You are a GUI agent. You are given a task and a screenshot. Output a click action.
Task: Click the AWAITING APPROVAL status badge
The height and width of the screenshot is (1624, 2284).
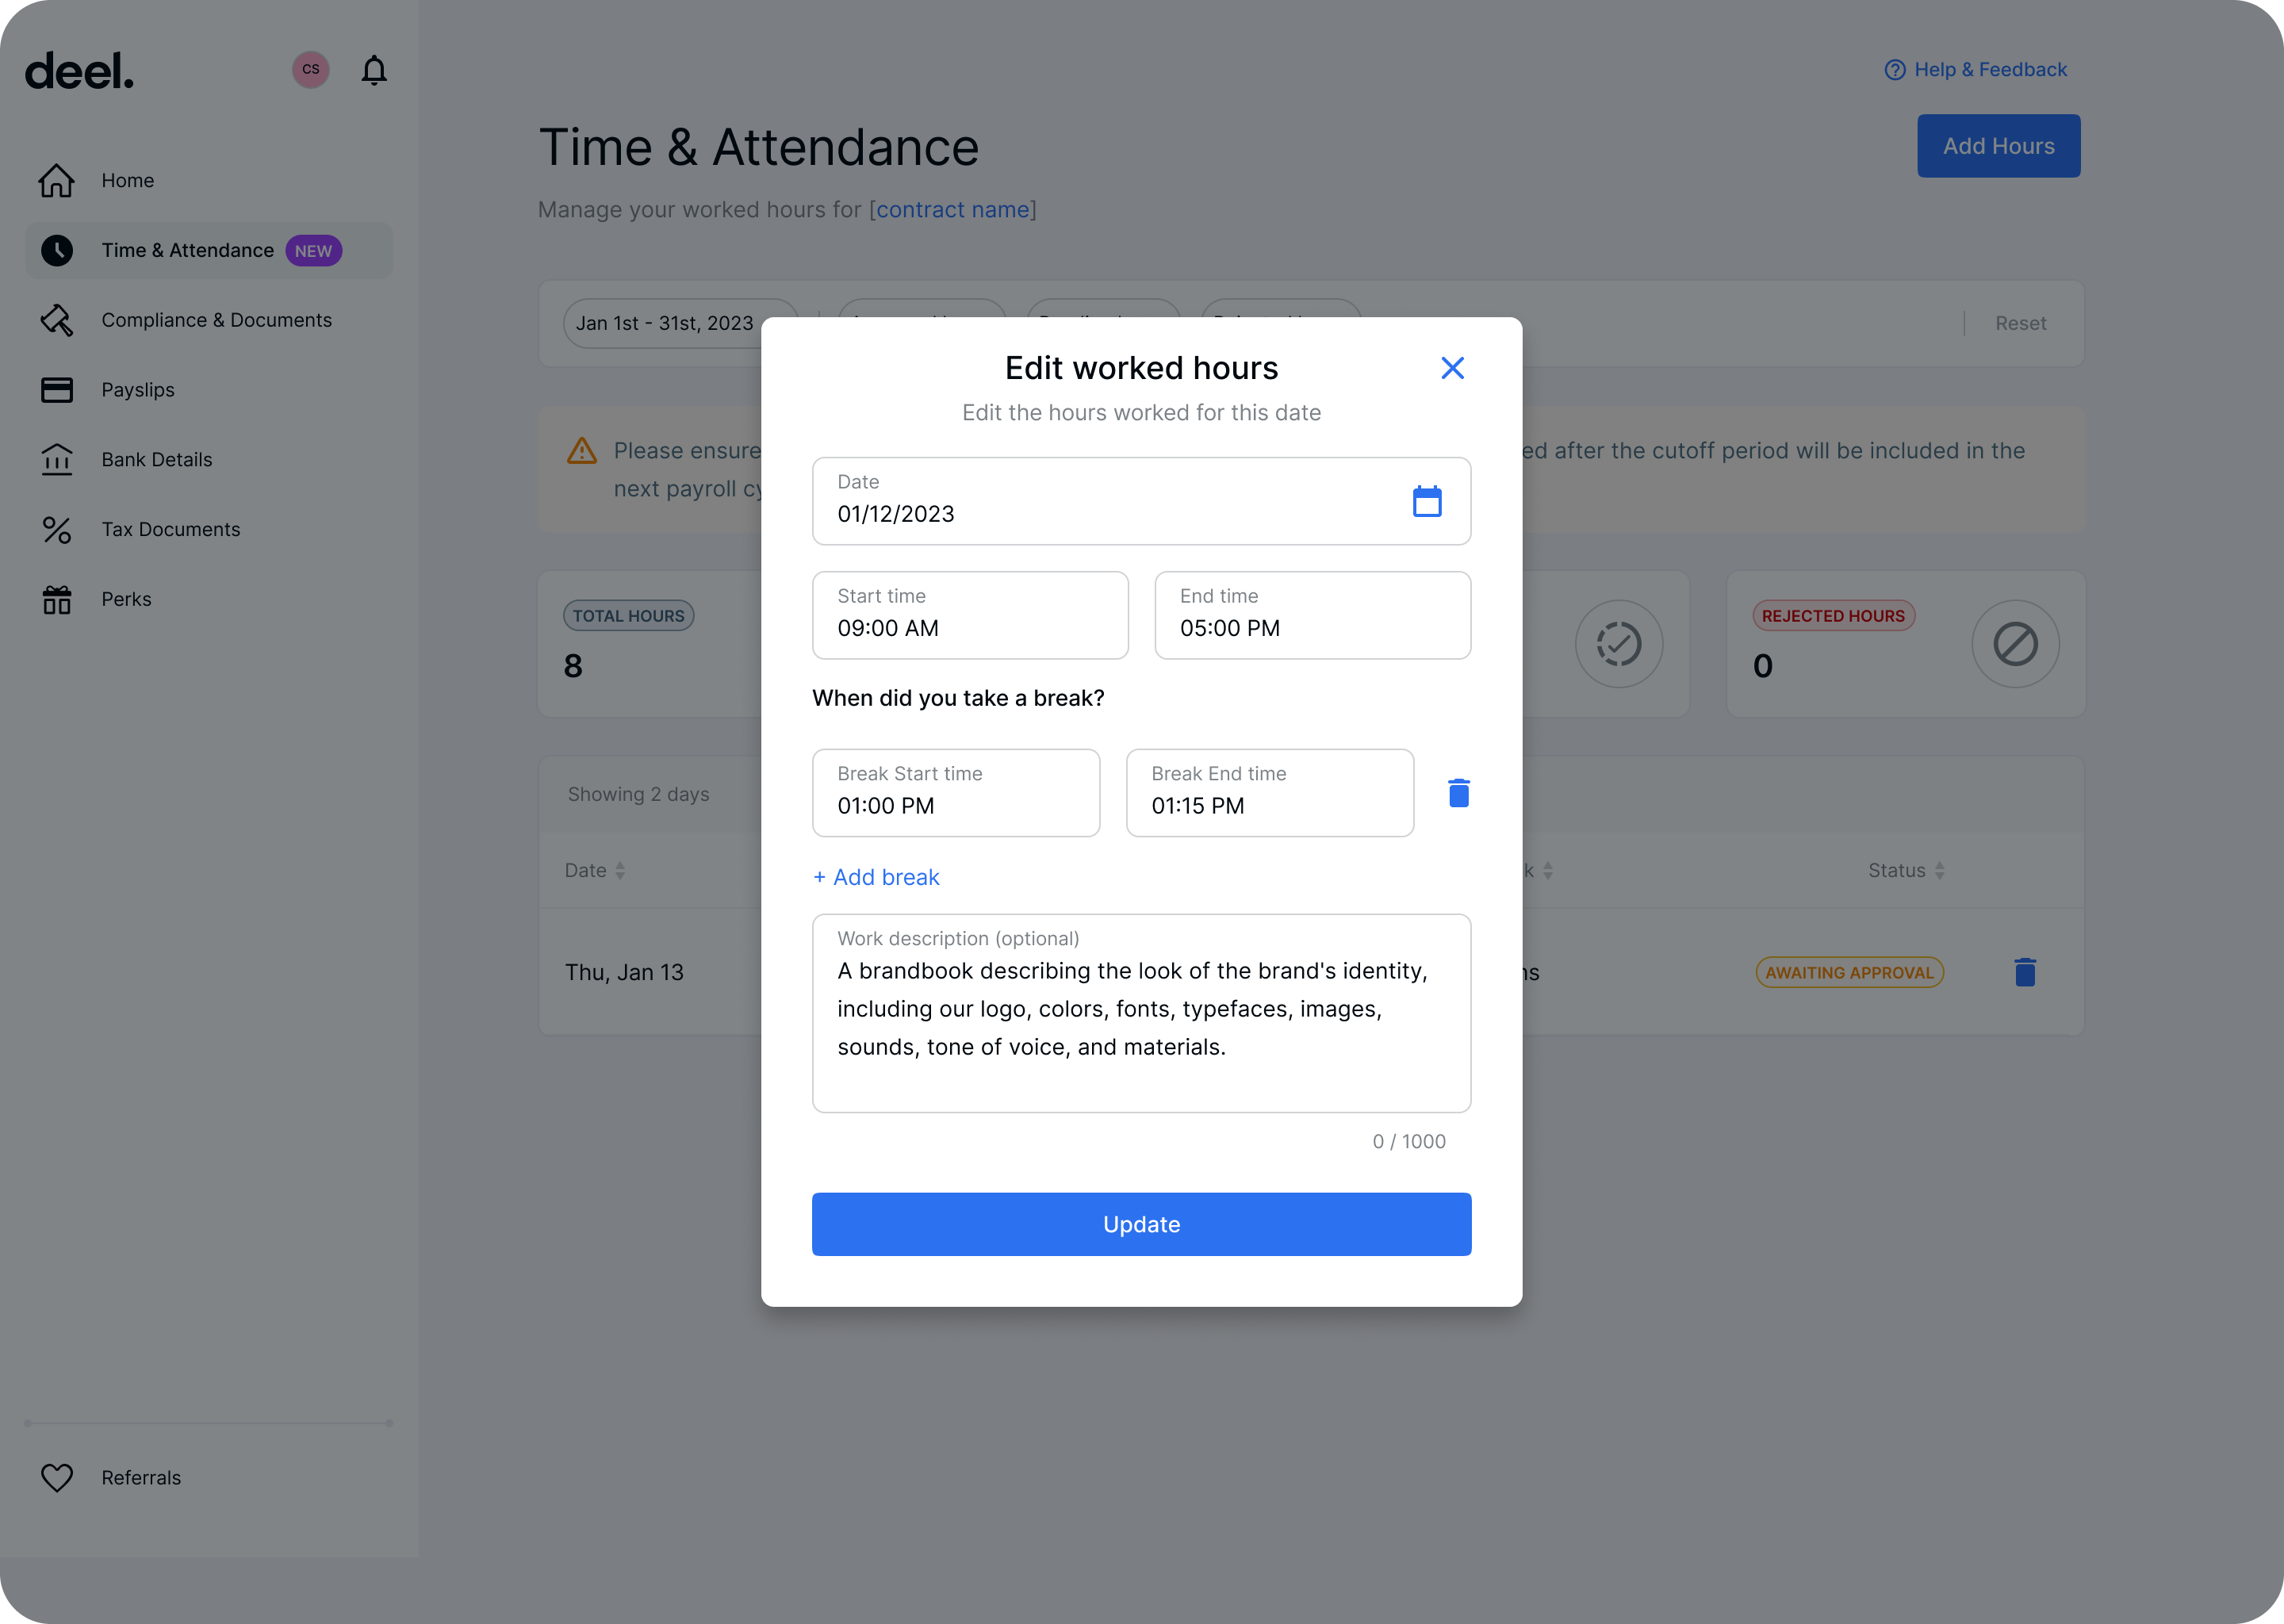pyautogui.click(x=1849, y=972)
